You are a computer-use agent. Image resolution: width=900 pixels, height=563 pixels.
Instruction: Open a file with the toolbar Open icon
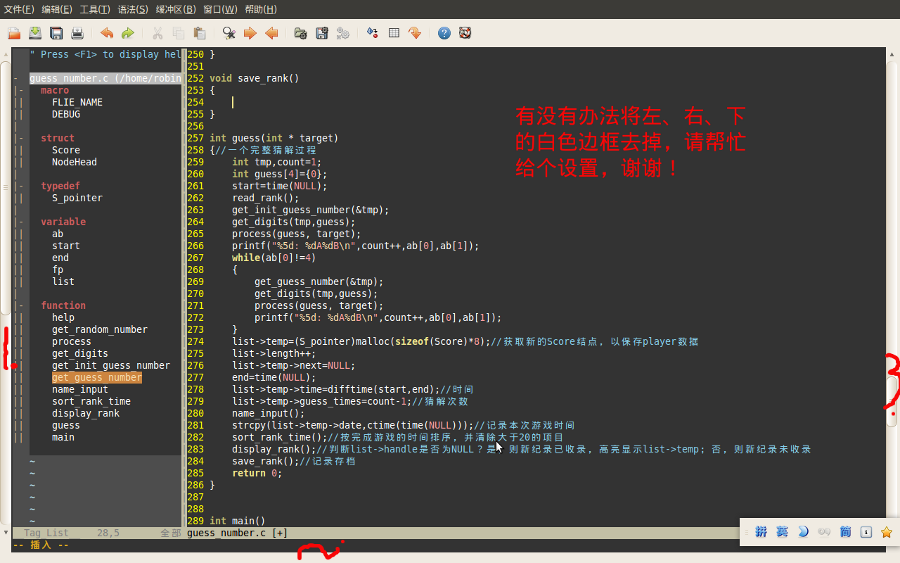coord(14,33)
